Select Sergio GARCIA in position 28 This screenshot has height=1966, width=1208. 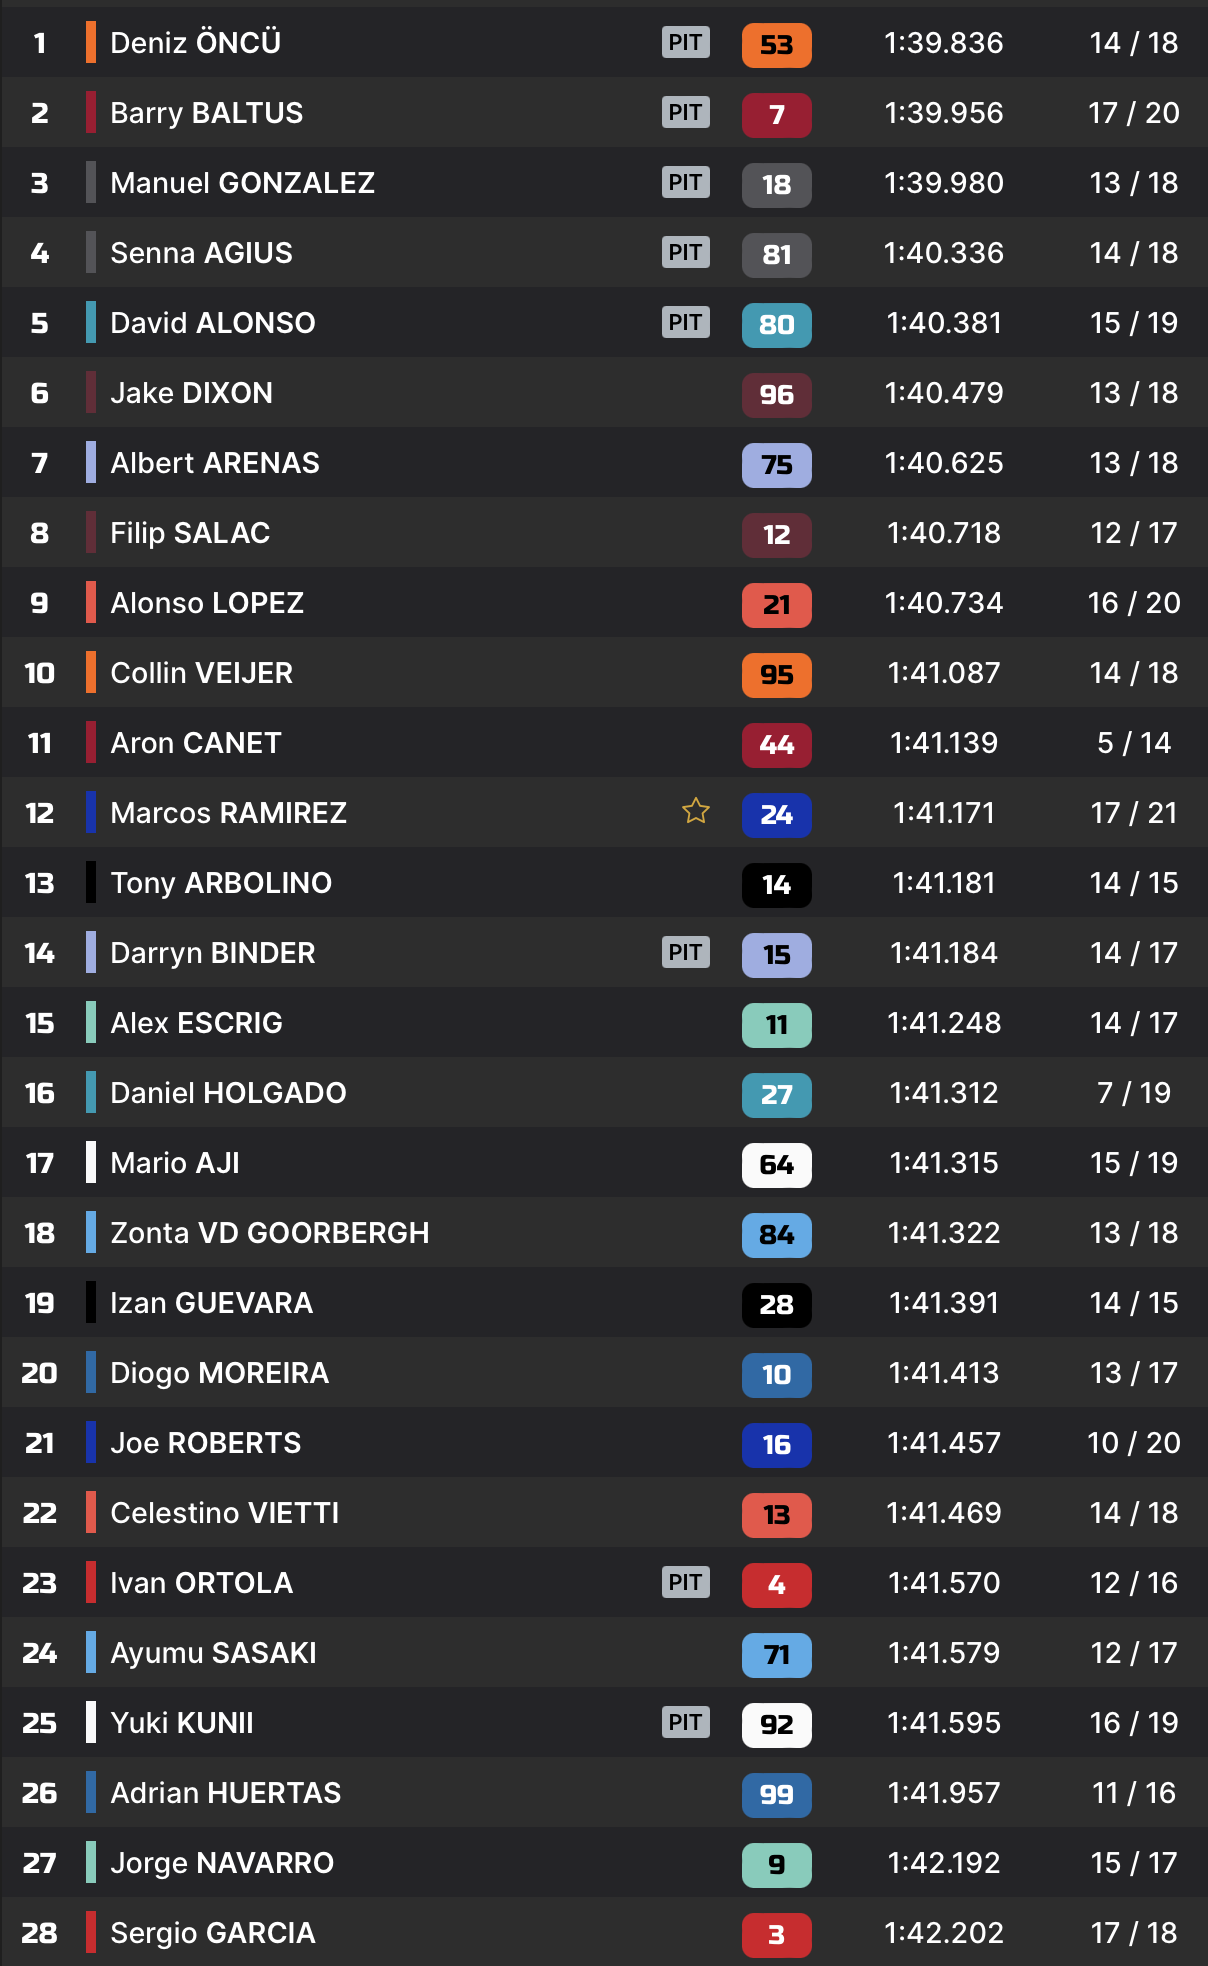coord(212,1933)
